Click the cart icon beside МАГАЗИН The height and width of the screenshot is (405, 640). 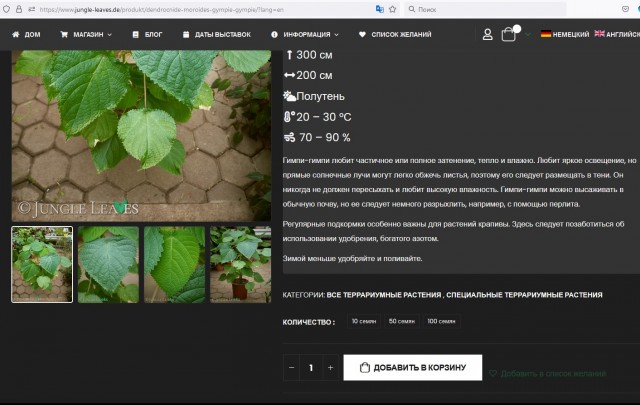click(x=64, y=34)
